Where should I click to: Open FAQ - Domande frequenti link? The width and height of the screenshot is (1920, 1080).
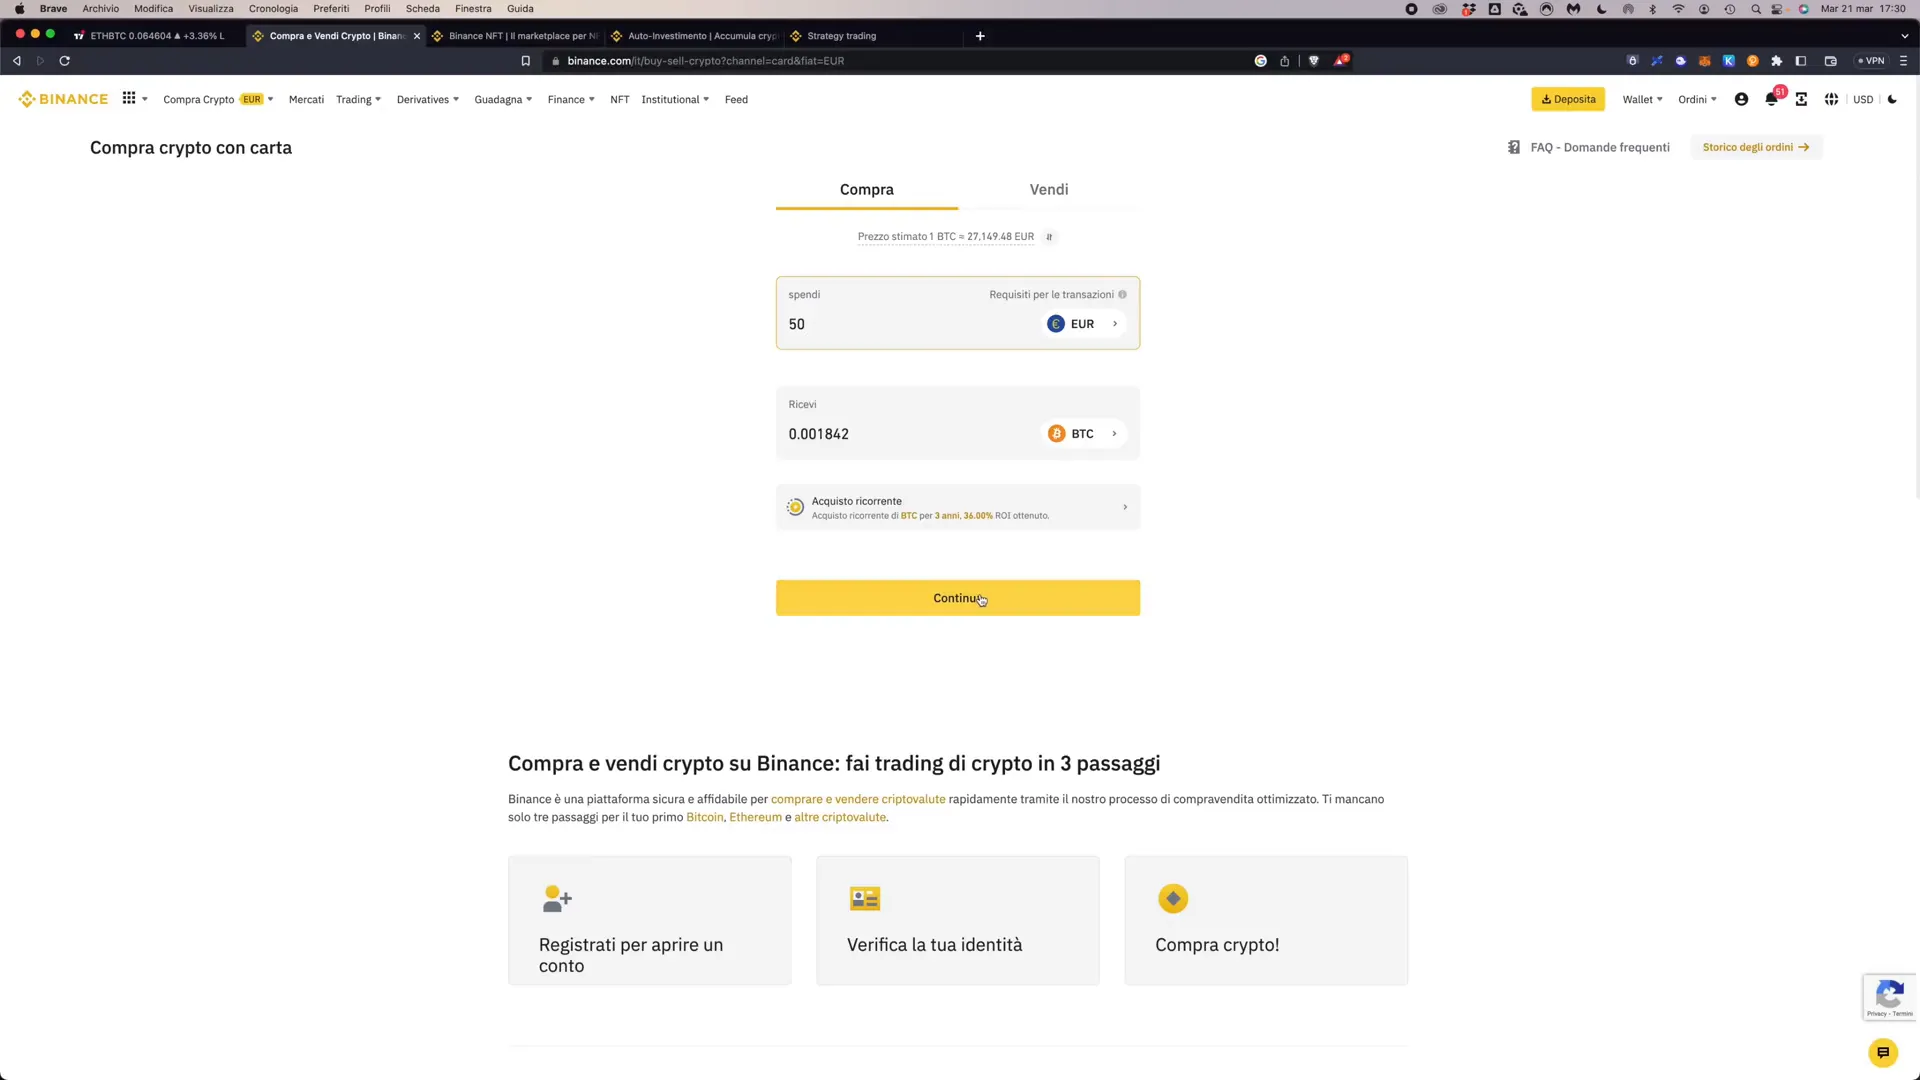[1600, 147]
